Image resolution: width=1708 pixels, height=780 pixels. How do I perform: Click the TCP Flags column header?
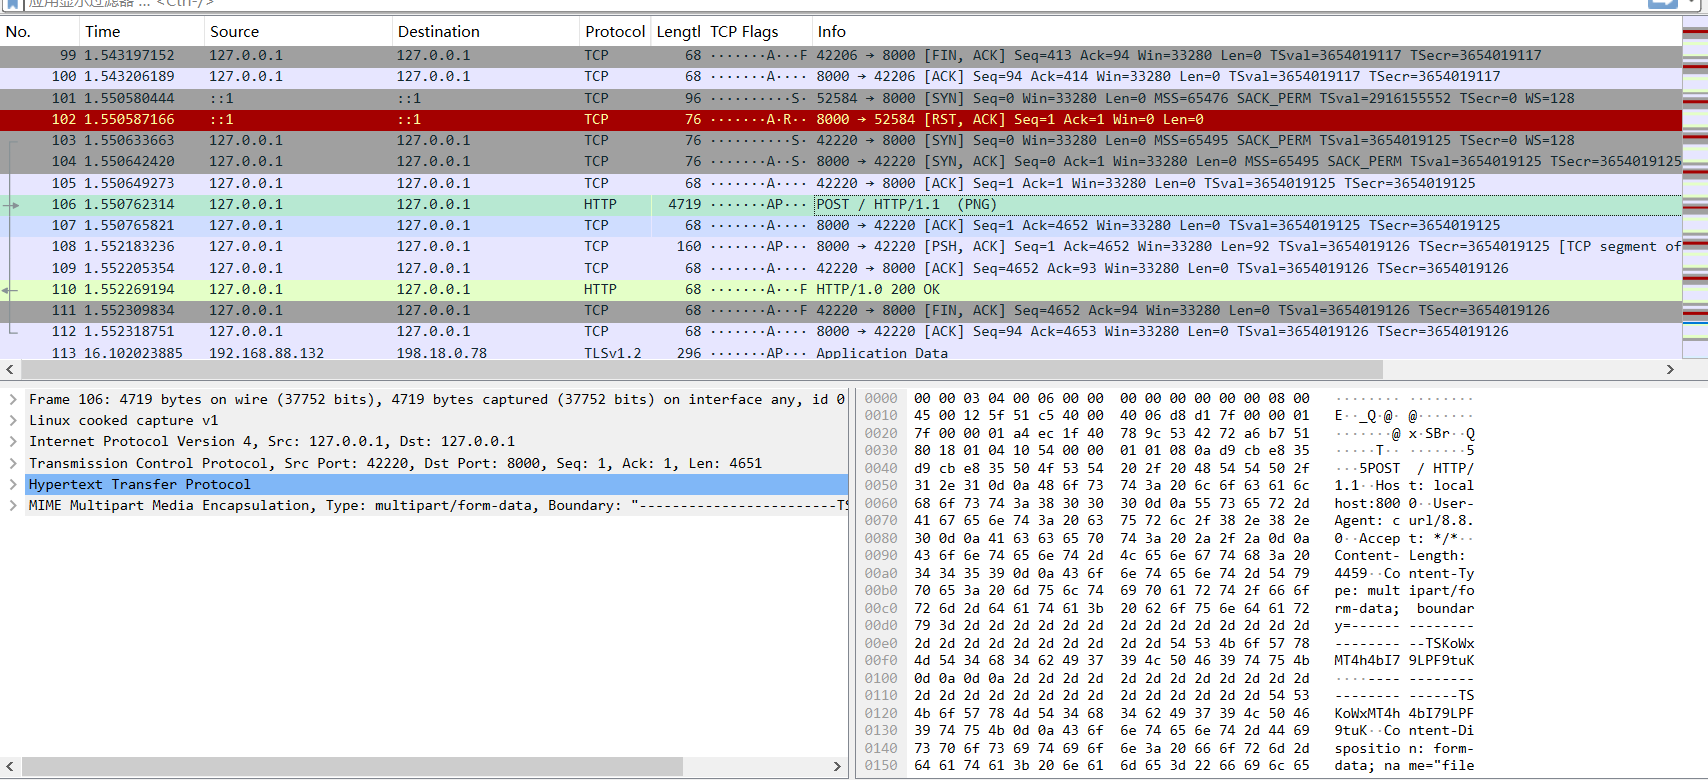point(758,31)
